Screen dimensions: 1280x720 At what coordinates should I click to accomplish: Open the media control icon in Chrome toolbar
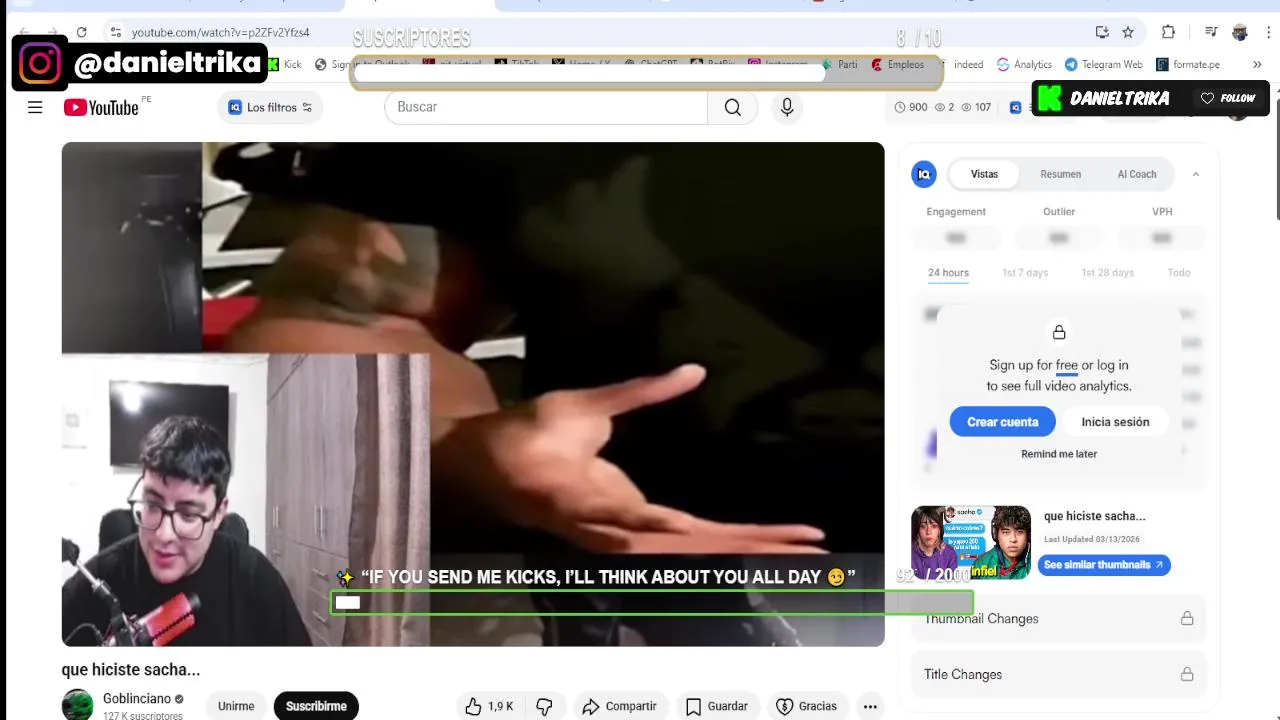coord(1211,32)
